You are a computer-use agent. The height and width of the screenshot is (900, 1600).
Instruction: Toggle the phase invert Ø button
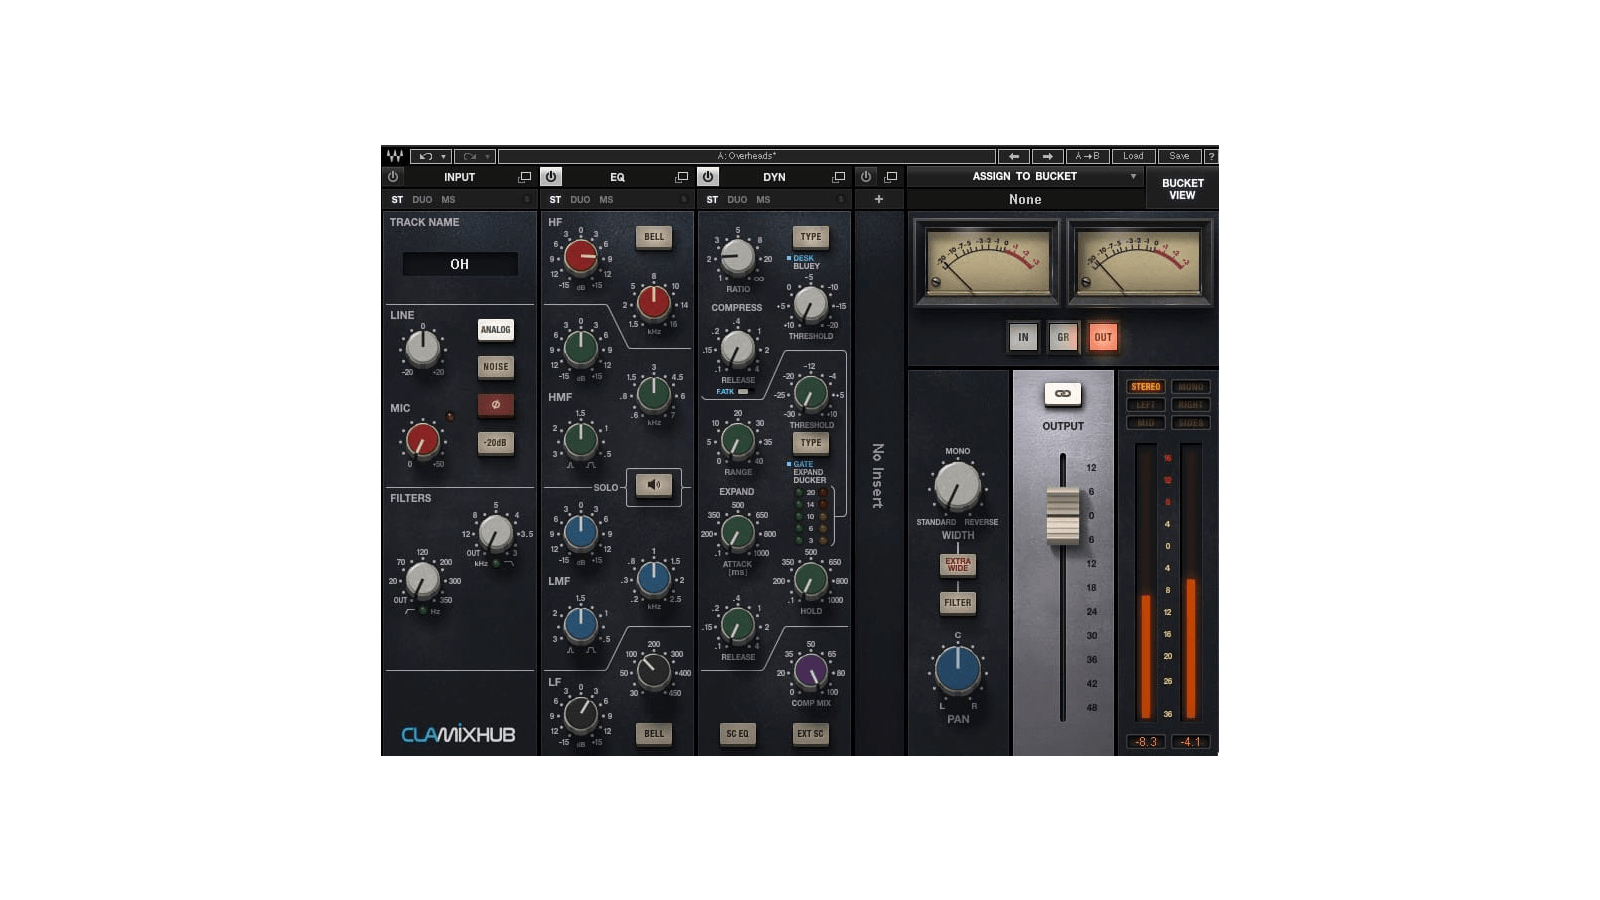(x=496, y=405)
